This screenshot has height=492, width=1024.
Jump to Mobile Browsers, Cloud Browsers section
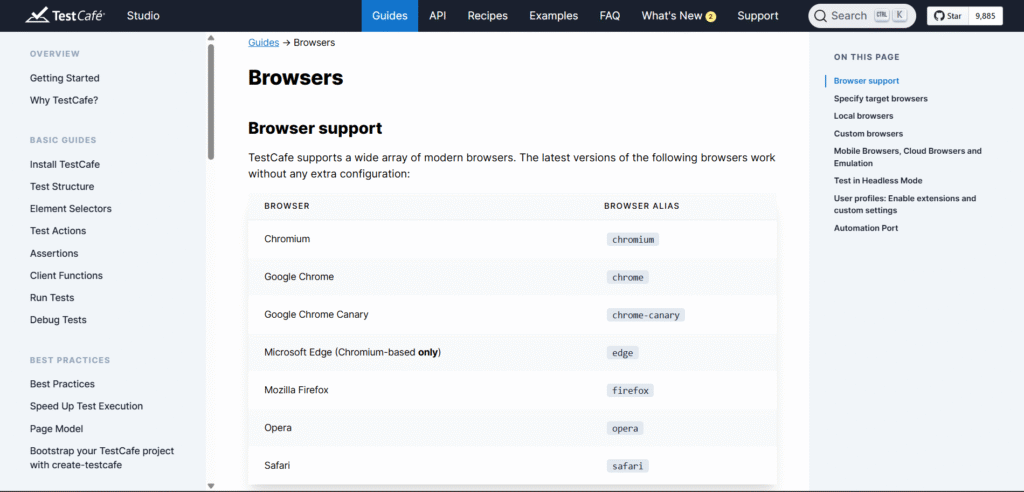(907, 157)
